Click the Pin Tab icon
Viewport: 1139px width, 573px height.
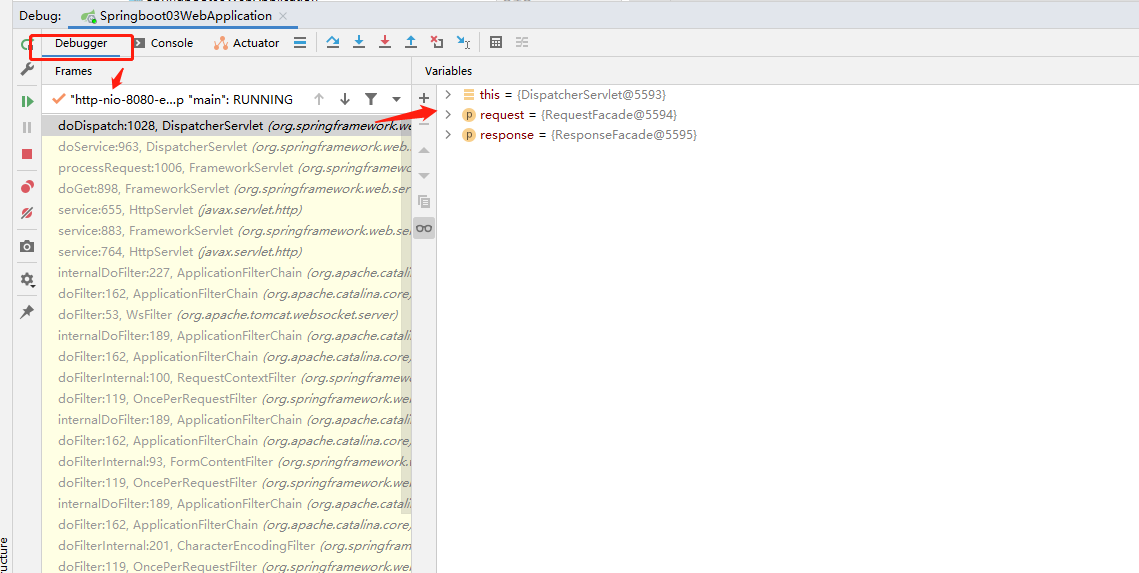pos(27,312)
